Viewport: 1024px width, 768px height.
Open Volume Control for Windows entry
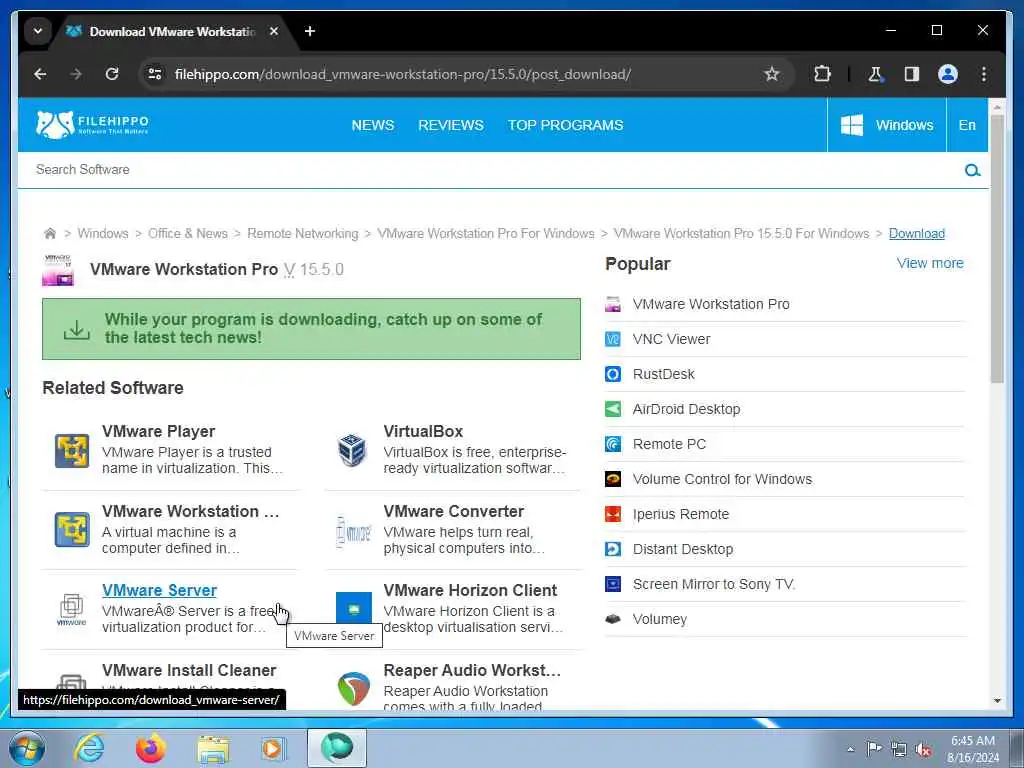[722, 479]
